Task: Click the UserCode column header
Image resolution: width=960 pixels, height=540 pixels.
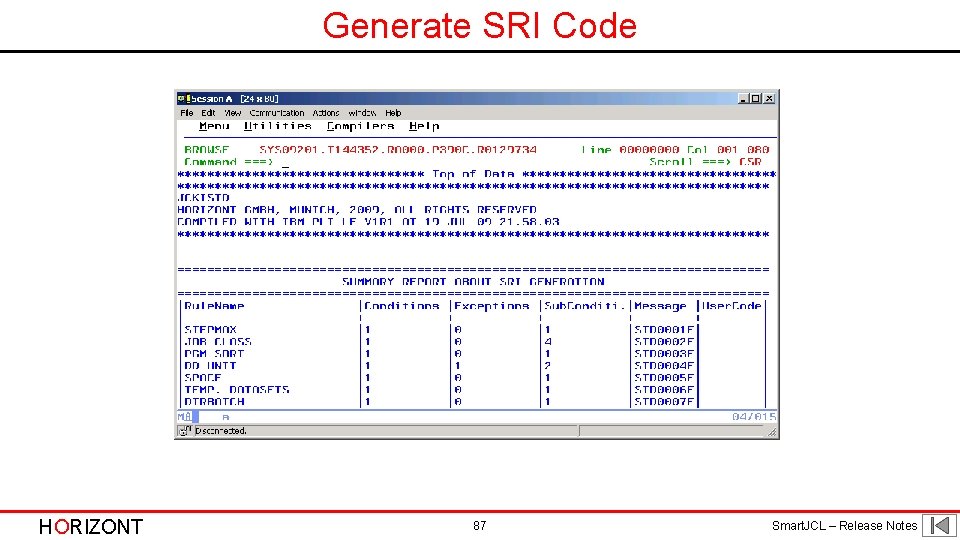Action: pyautogui.click(x=732, y=306)
